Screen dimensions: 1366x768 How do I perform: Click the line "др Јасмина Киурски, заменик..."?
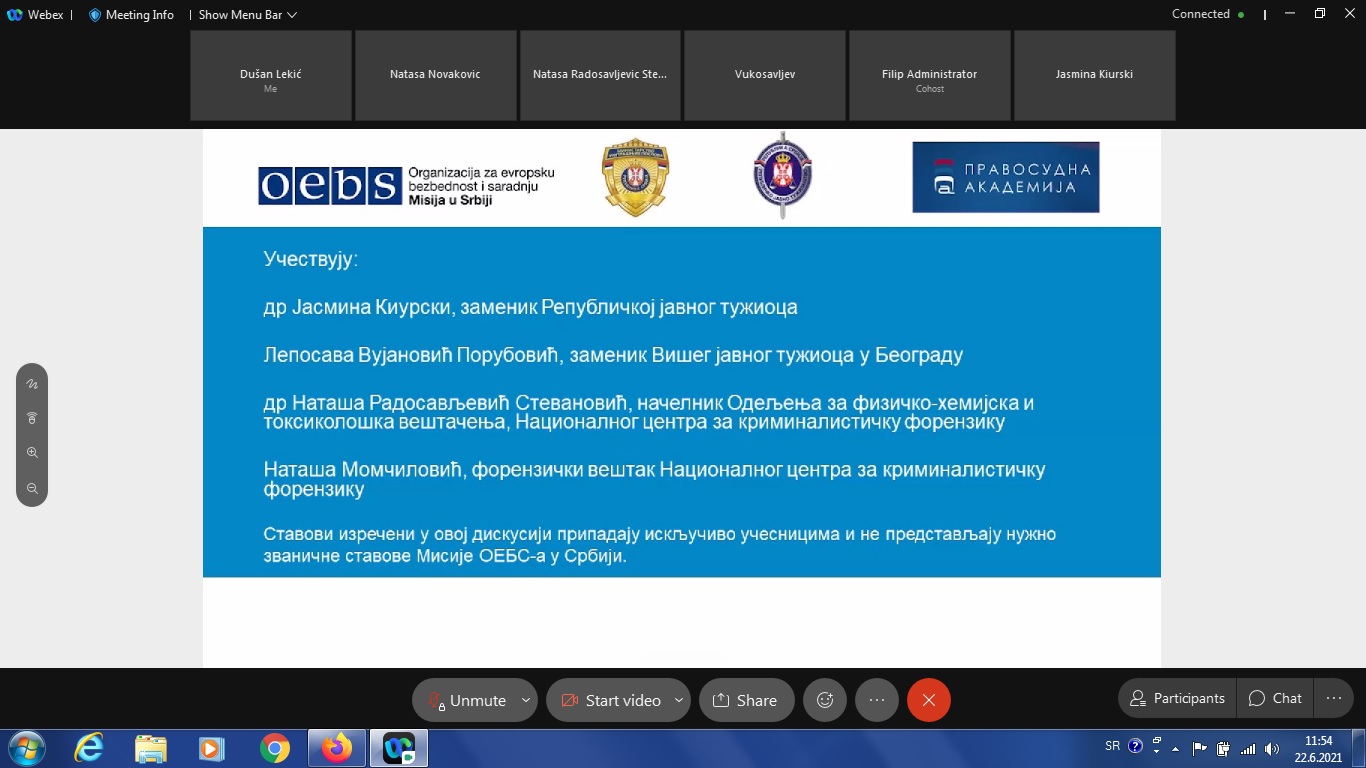[x=531, y=308]
